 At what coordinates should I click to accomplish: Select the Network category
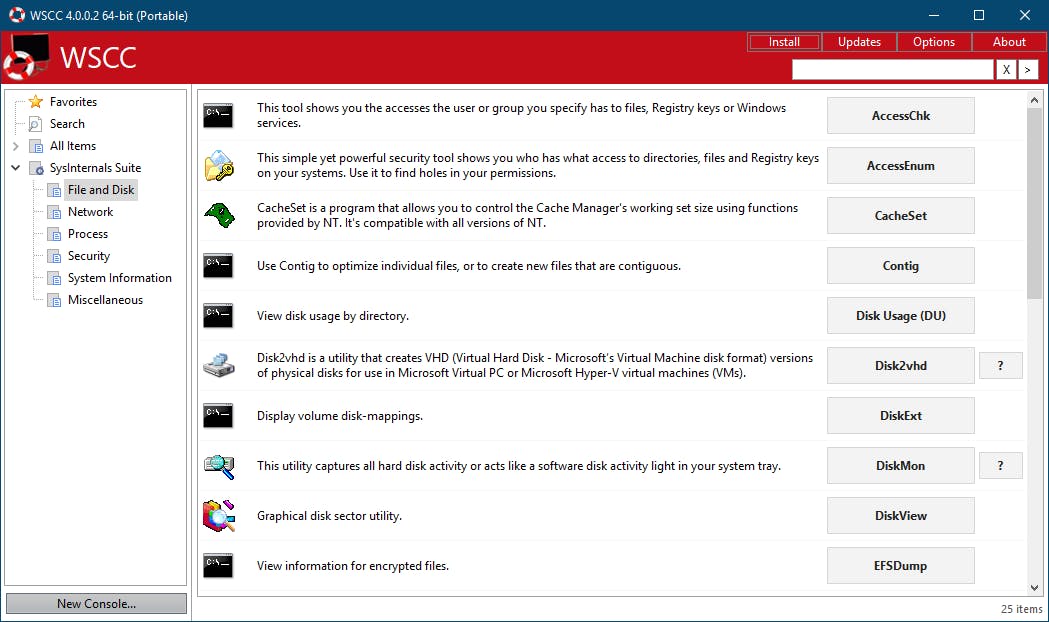coord(90,212)
